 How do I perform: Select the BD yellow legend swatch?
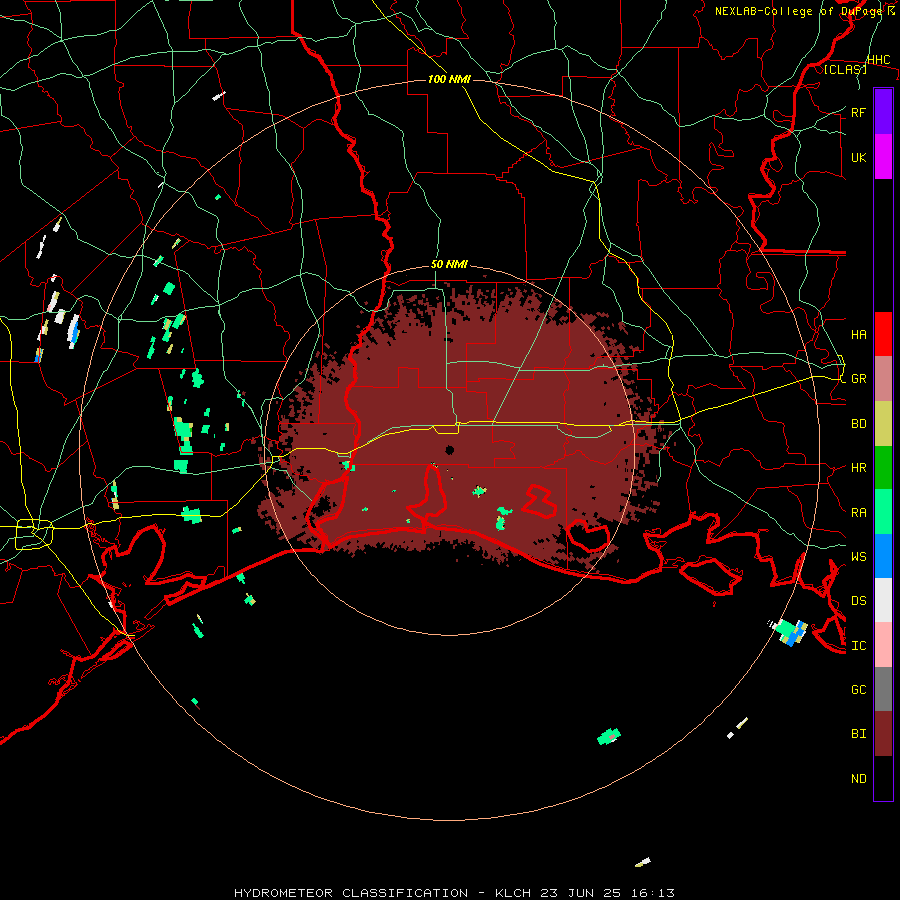coord(883,423)
